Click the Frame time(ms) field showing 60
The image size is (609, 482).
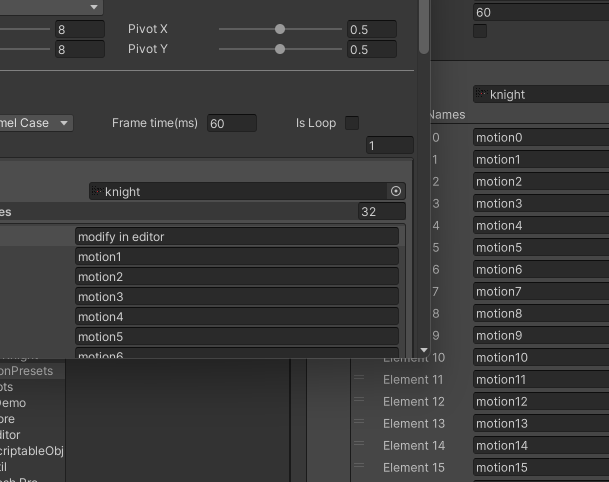(x=232, y=124)
